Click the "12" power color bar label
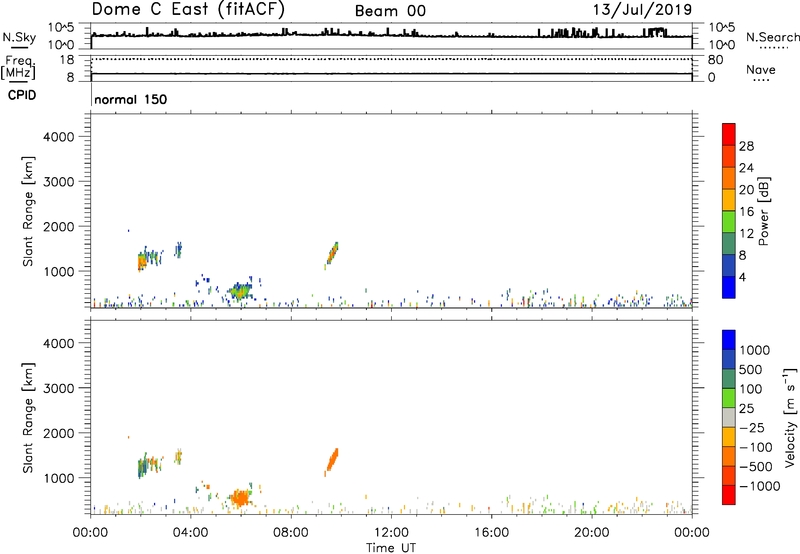Image resolution: width=800 pixels, height=554 pixels. (x=746, y=234)
